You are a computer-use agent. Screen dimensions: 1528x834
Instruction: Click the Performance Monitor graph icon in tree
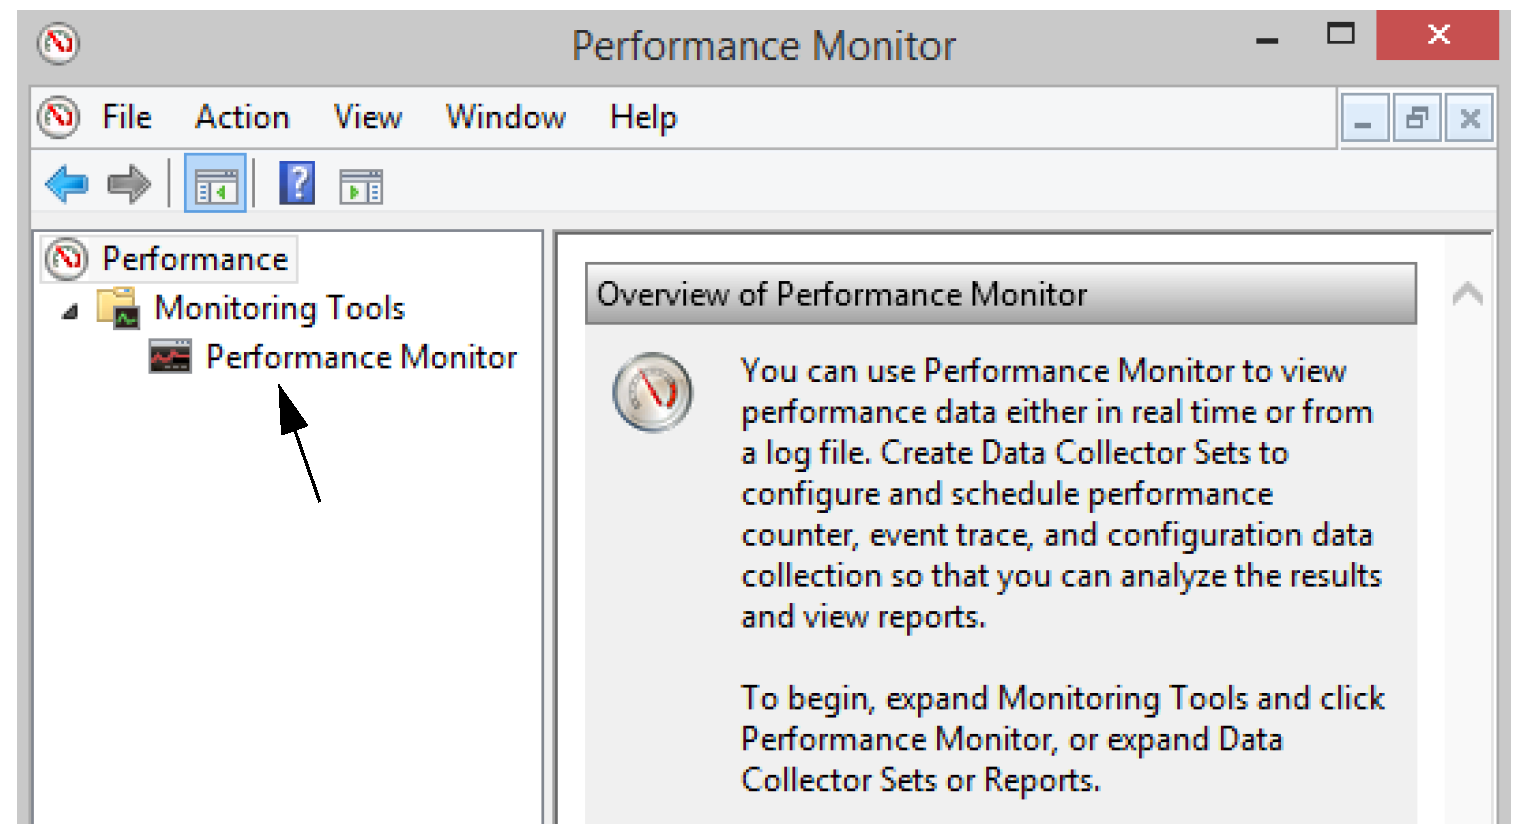pos(170,357)
